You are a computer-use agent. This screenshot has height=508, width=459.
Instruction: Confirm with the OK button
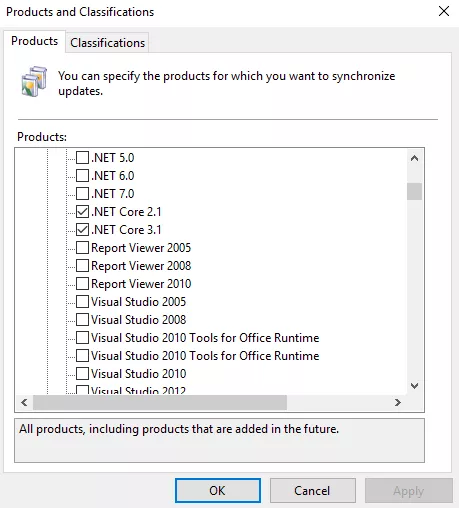point(218,491)
